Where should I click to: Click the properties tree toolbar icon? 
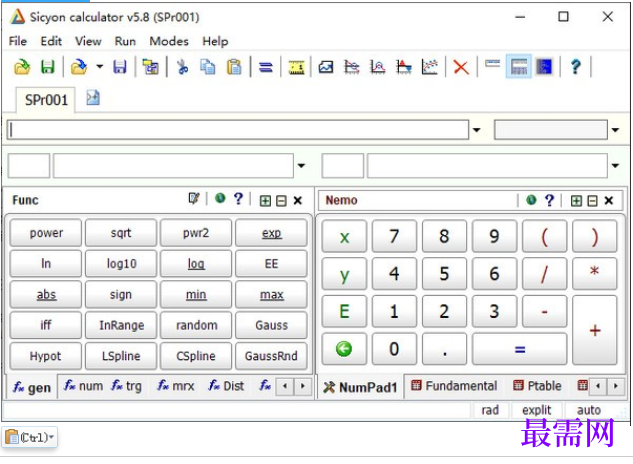(151, 67)
